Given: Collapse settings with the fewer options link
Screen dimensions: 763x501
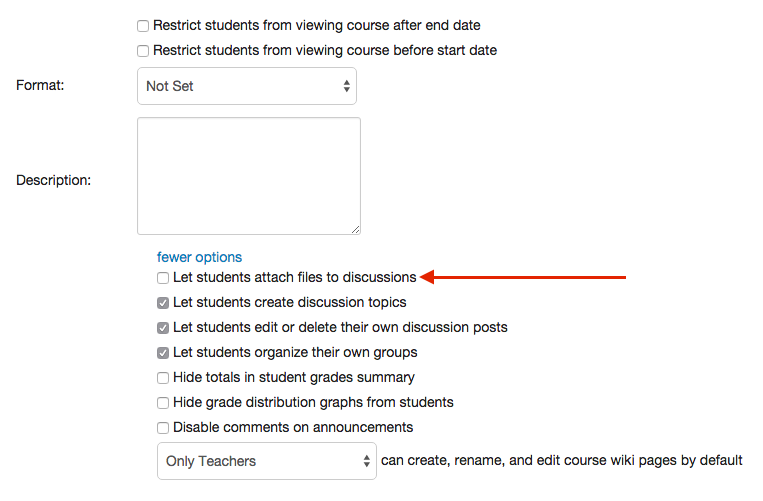Looking at the screenshot, I should pos(199,257).
